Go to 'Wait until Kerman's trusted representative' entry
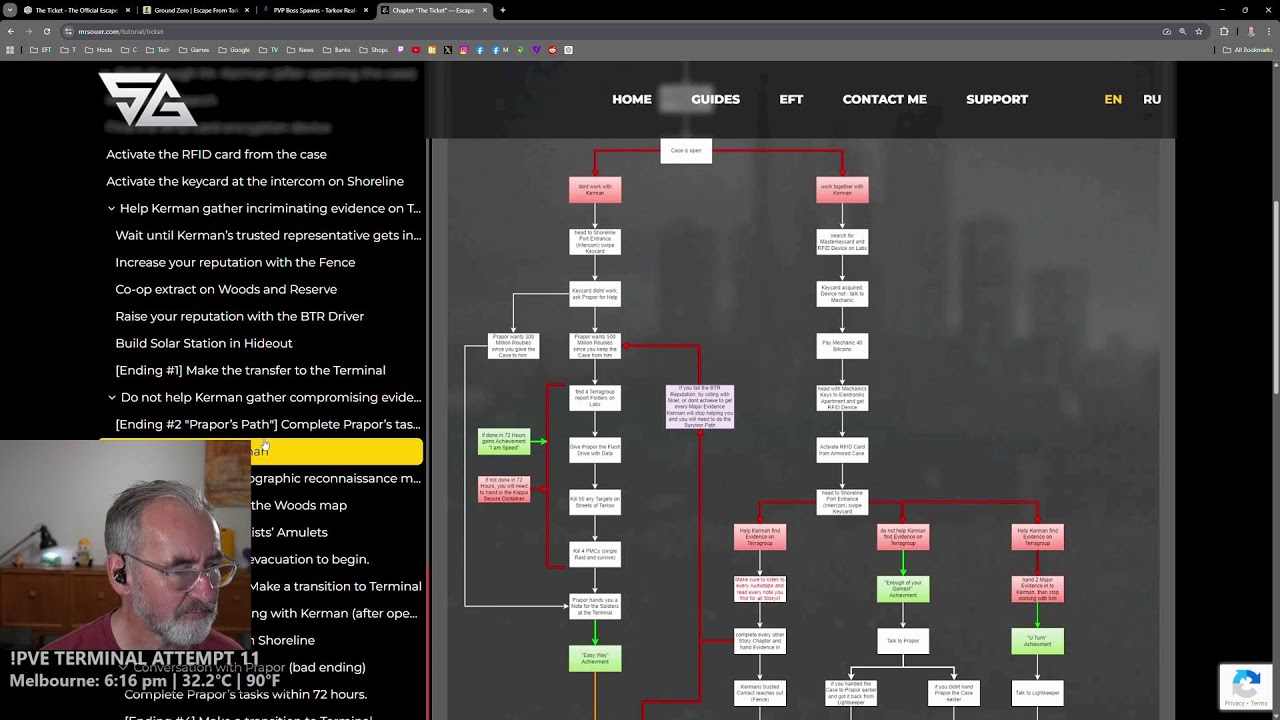The height and width of the screenshot is (720, 1280). [x=268, y=235]
